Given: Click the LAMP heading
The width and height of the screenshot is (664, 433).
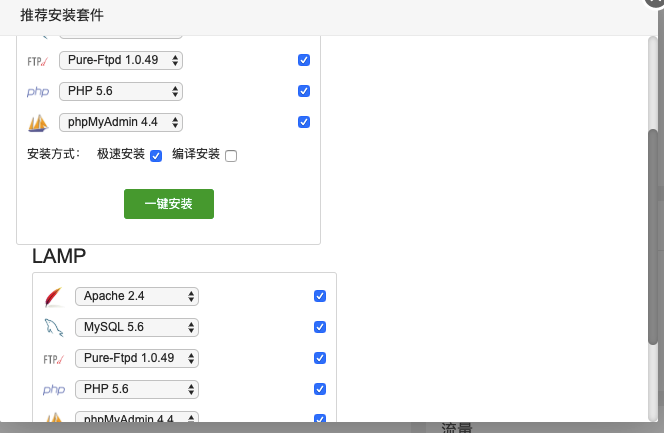Looking at the screenshot, I should point(59,256).
